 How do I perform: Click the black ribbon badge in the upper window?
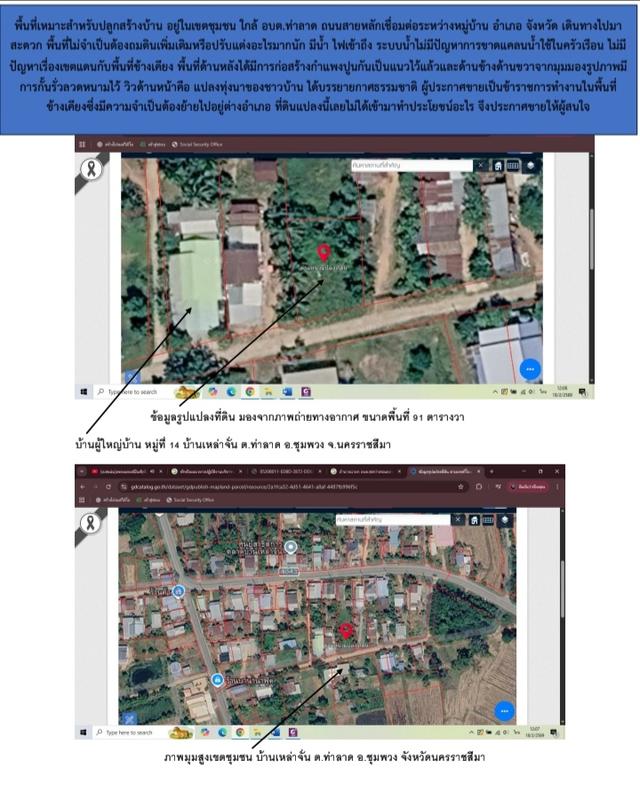[91, 169]
